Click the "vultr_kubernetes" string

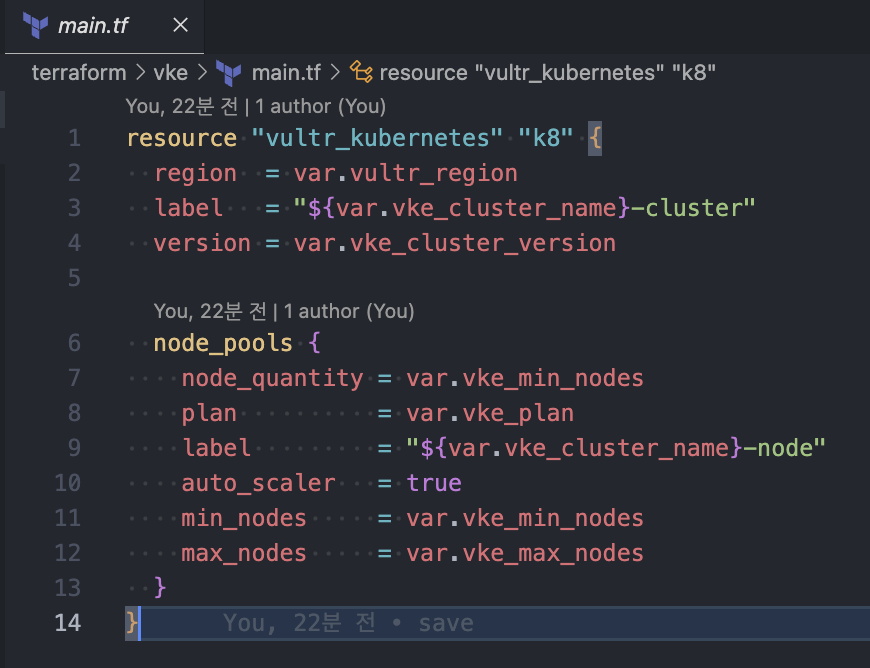coord(377,138)
